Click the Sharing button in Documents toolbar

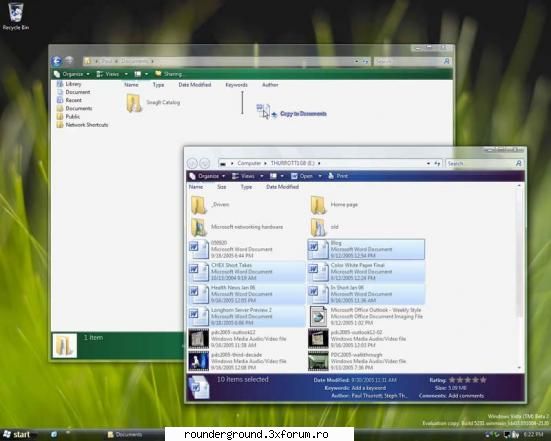pyautogui.click(x=169, y=74)
